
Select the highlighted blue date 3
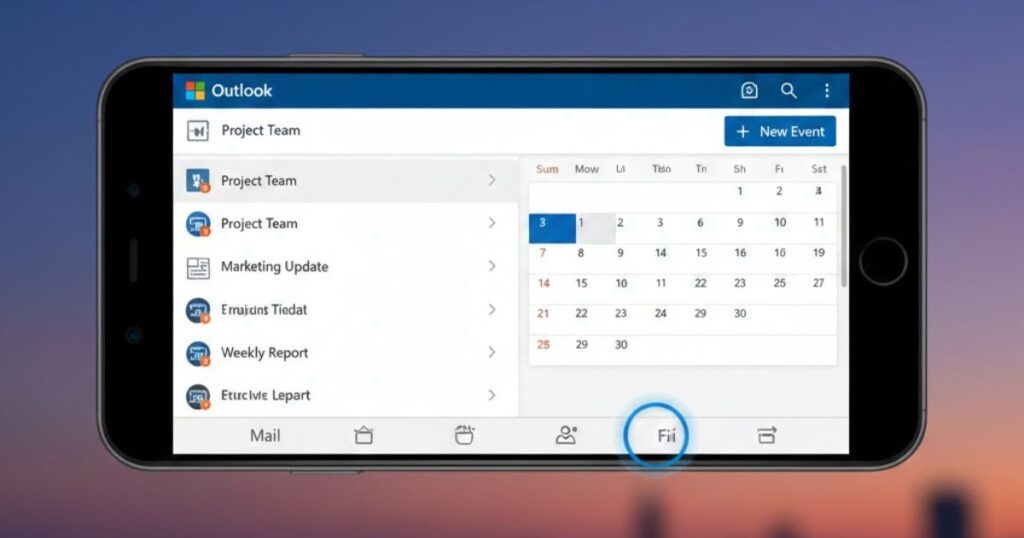tap(552, 229)
